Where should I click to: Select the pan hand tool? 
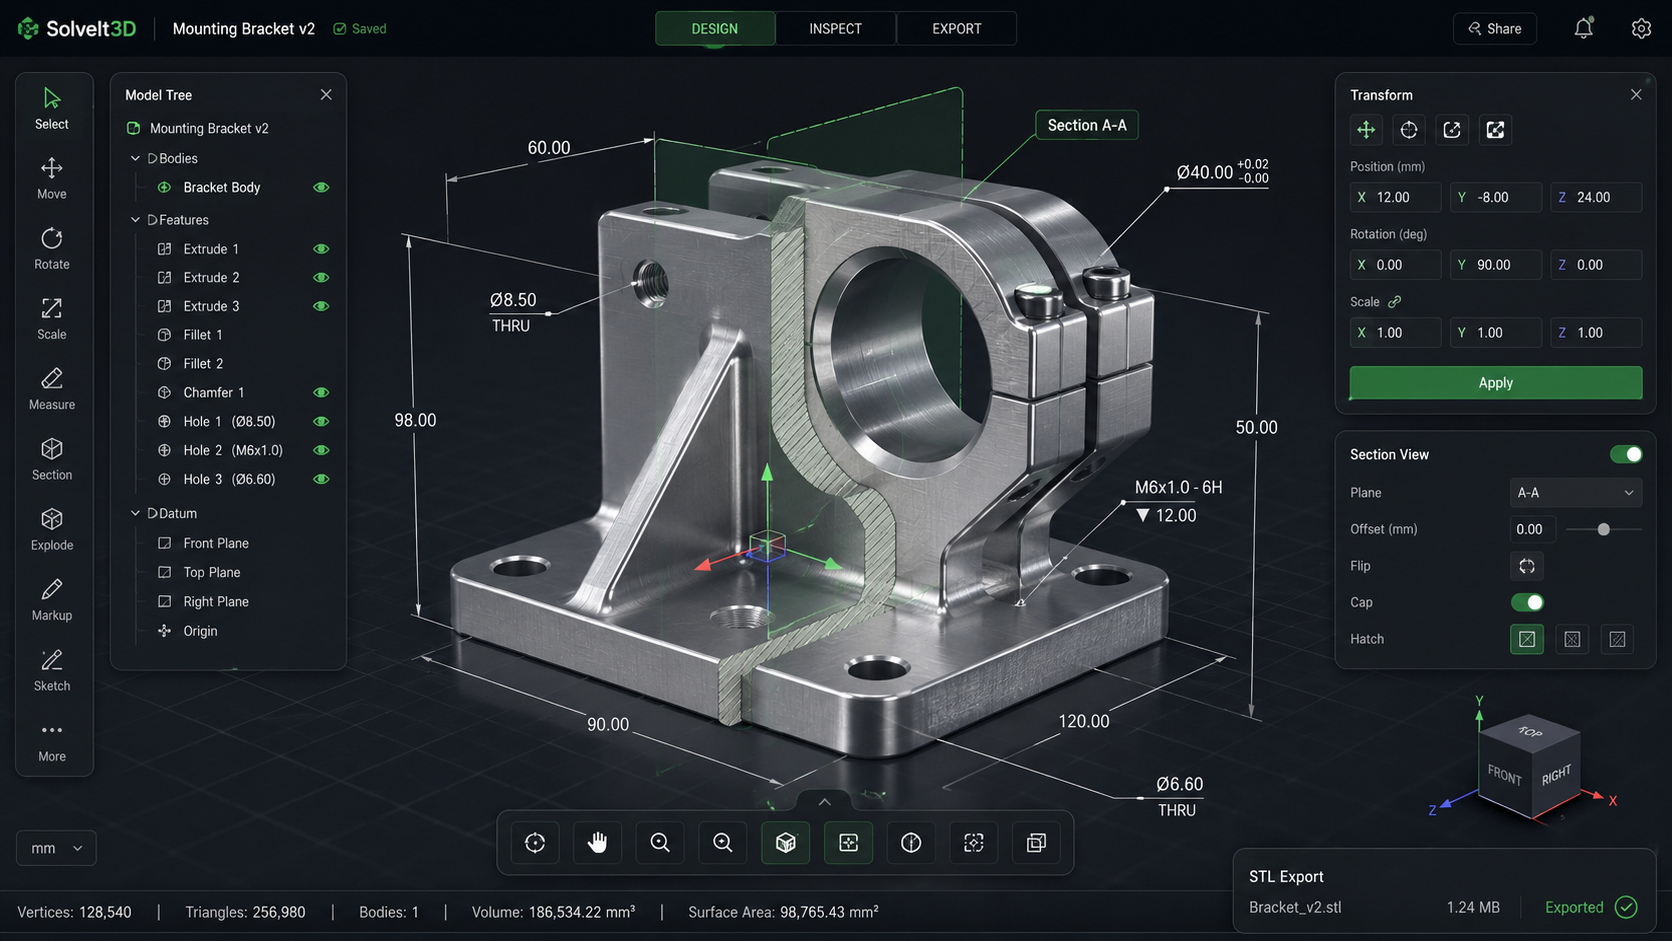tap(598, 843)
